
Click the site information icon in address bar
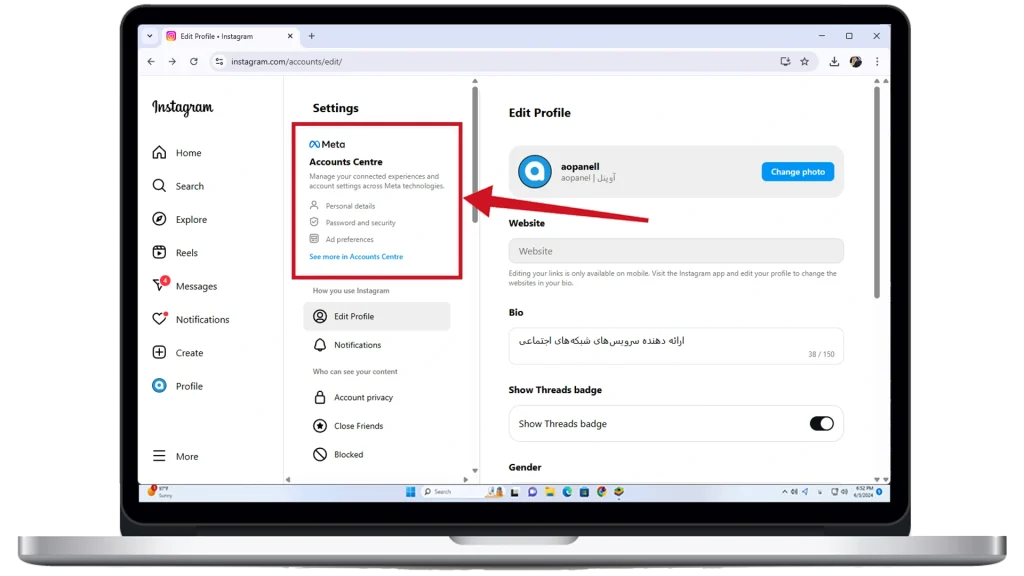click(x=219, y=61)
